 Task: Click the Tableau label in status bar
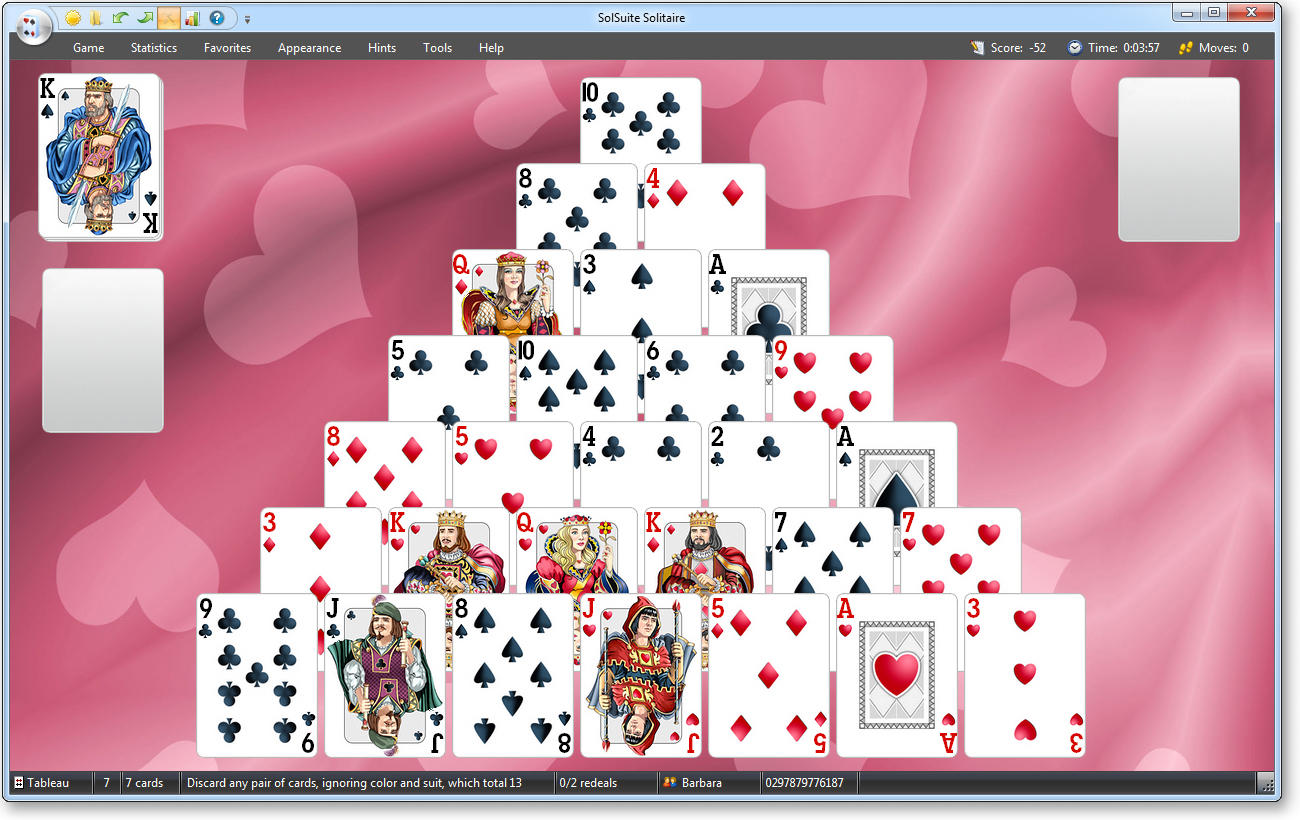coord(48,783)
